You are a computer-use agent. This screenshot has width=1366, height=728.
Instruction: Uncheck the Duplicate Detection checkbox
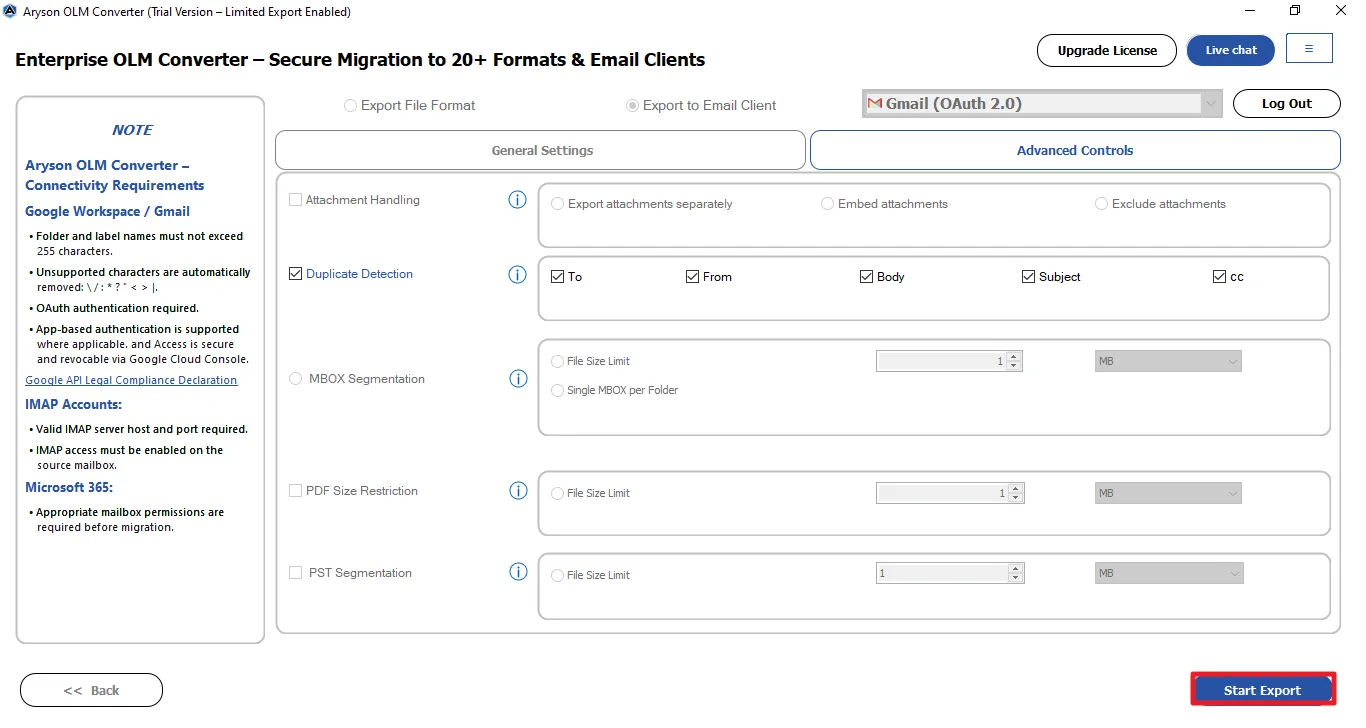click(x=295, y=274)
